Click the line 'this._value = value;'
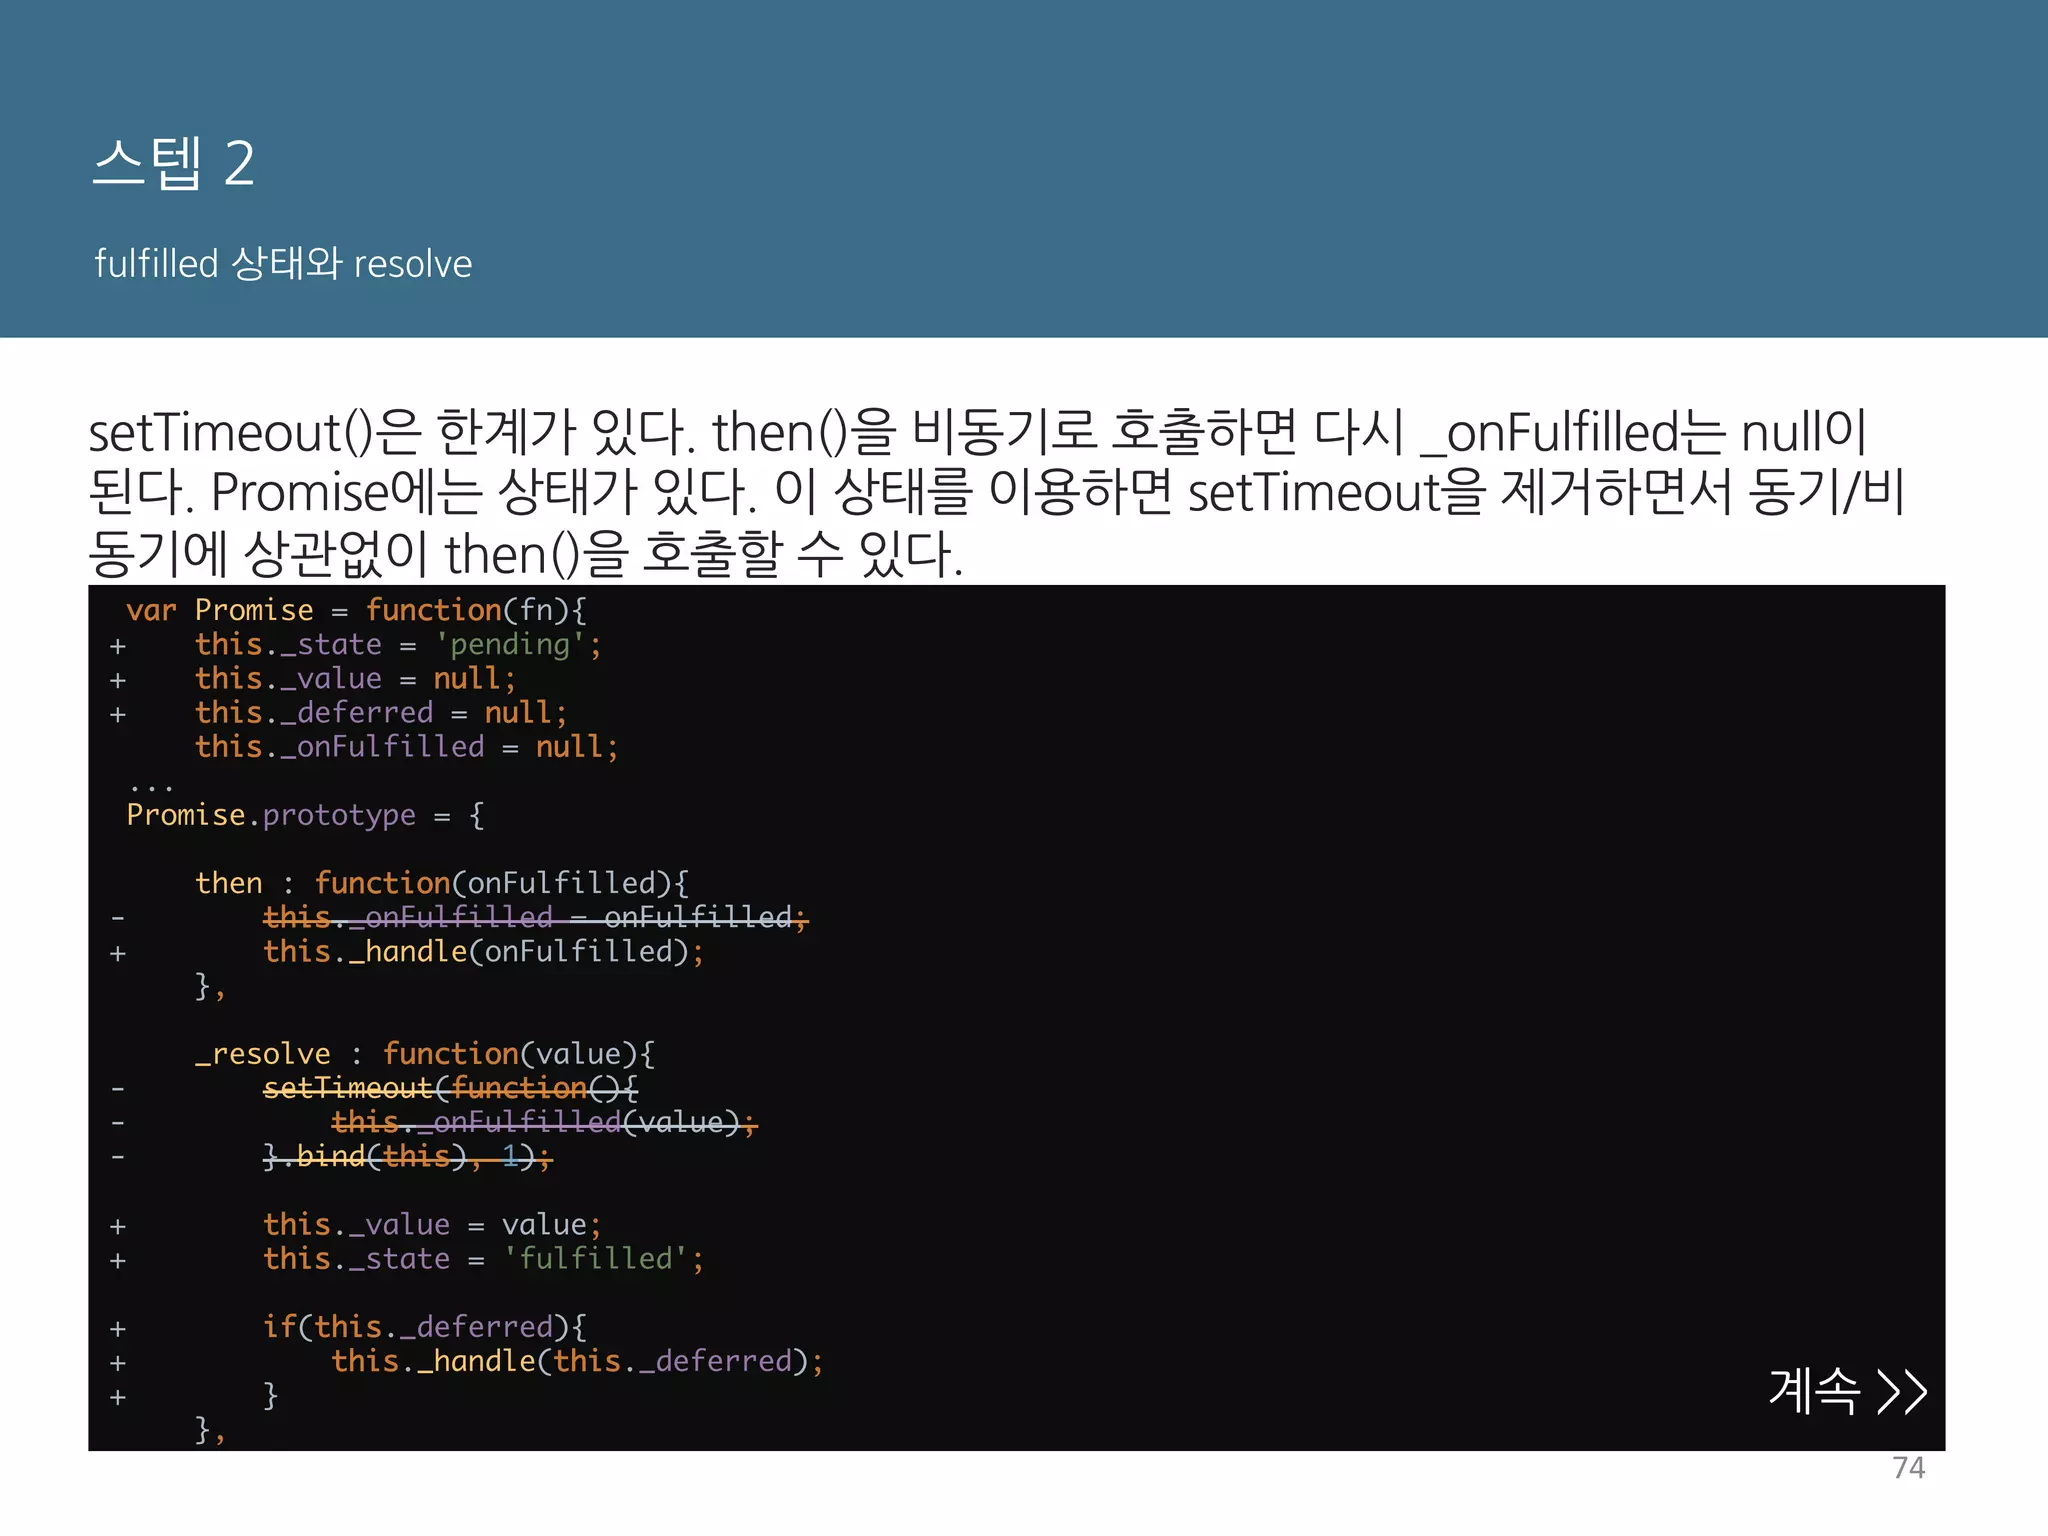The width and height of the screenshot is (2048, 1536). point(432,1225)
